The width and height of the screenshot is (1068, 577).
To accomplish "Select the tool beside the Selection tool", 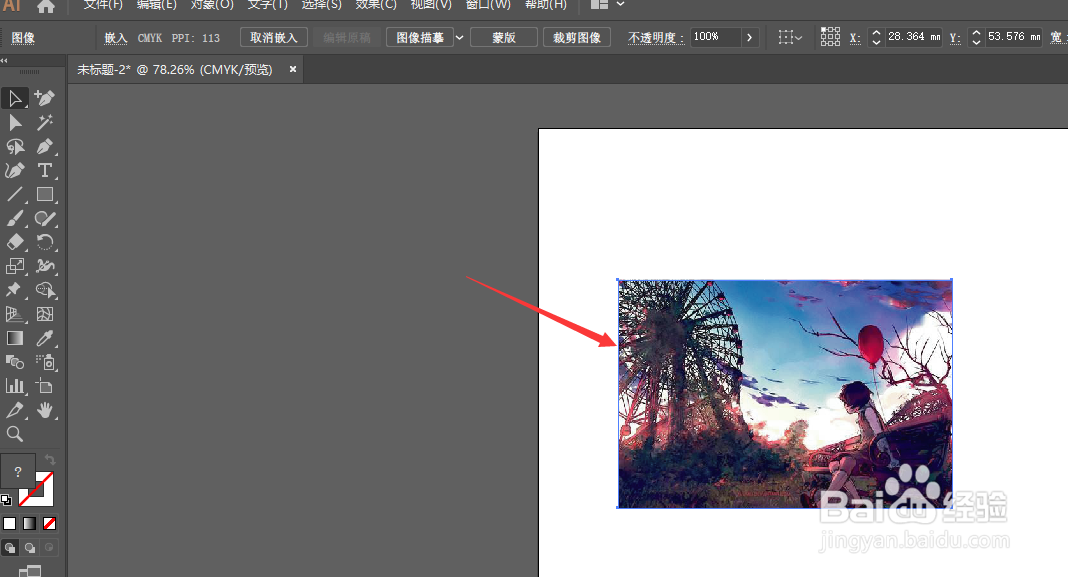I will 45,98.
